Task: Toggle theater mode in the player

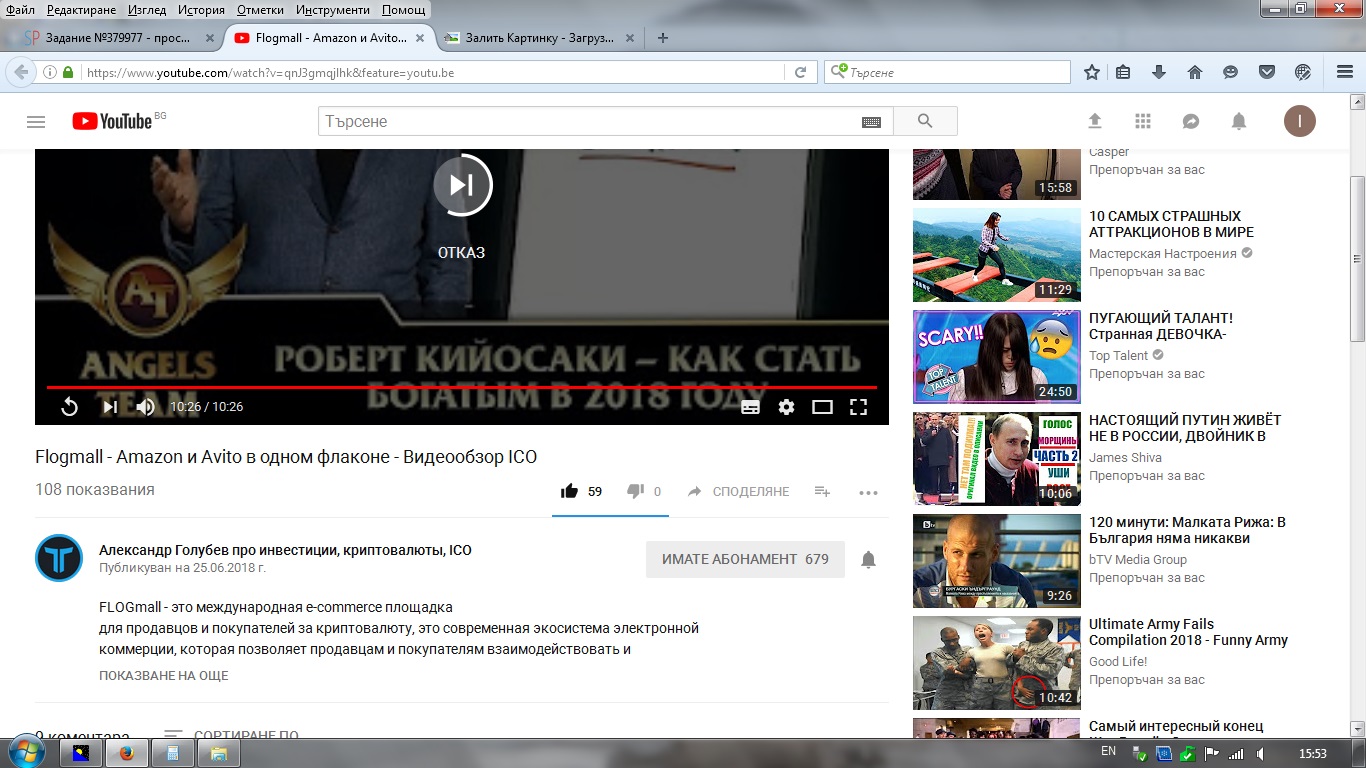Action: 822,407
